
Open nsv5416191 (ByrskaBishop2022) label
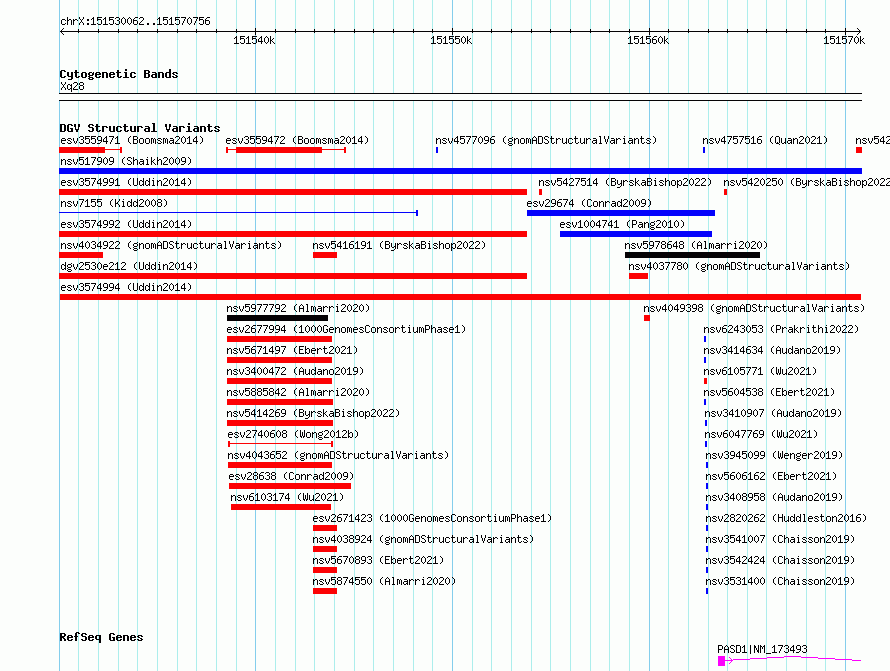[x=399, y=245]
